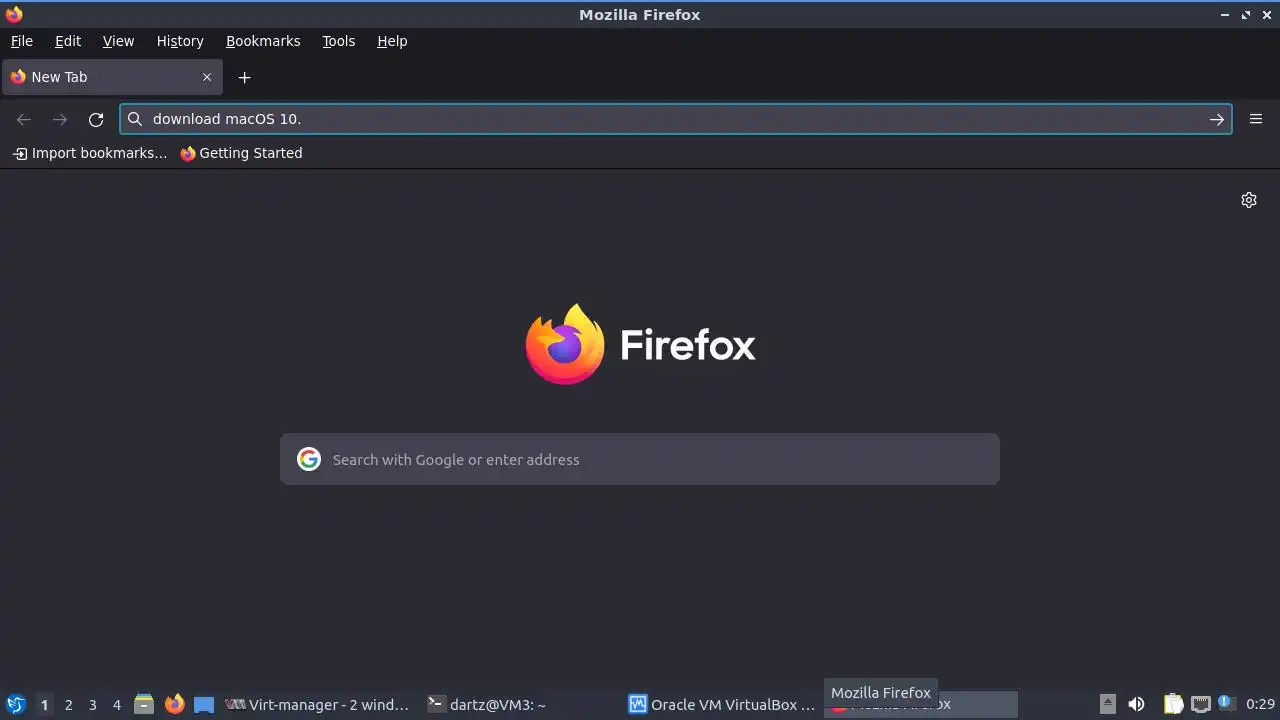Switch to workspace 2
1280x720 pixels.
coord(68,704)
